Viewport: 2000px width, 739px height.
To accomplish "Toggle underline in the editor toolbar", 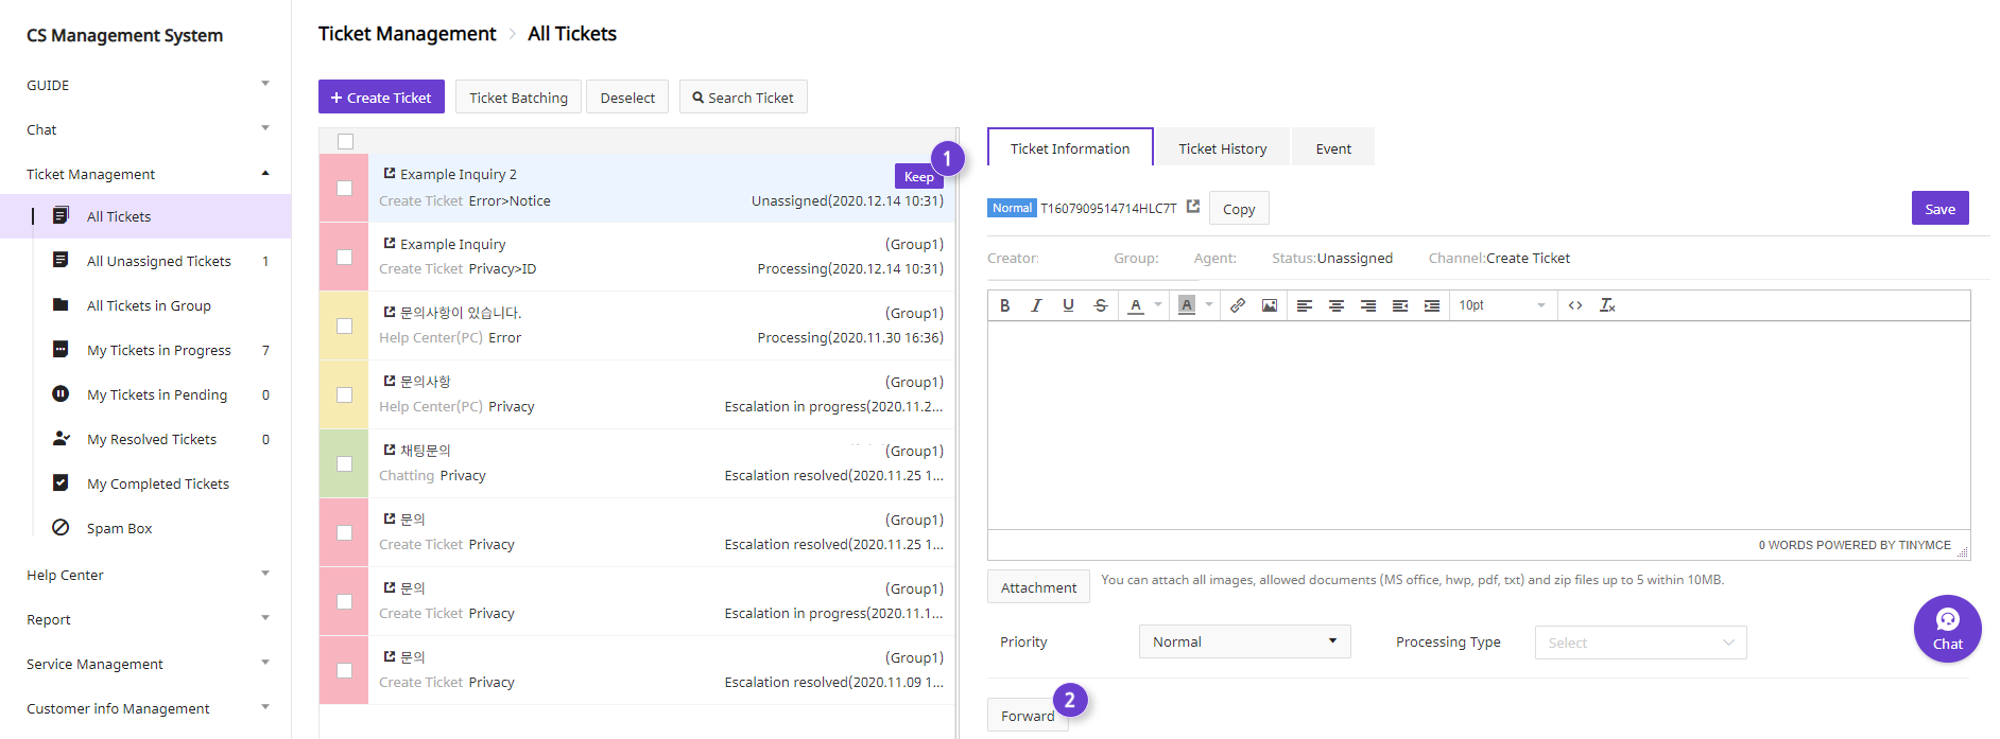I will pyautogui.click(x=1068, y=305).
